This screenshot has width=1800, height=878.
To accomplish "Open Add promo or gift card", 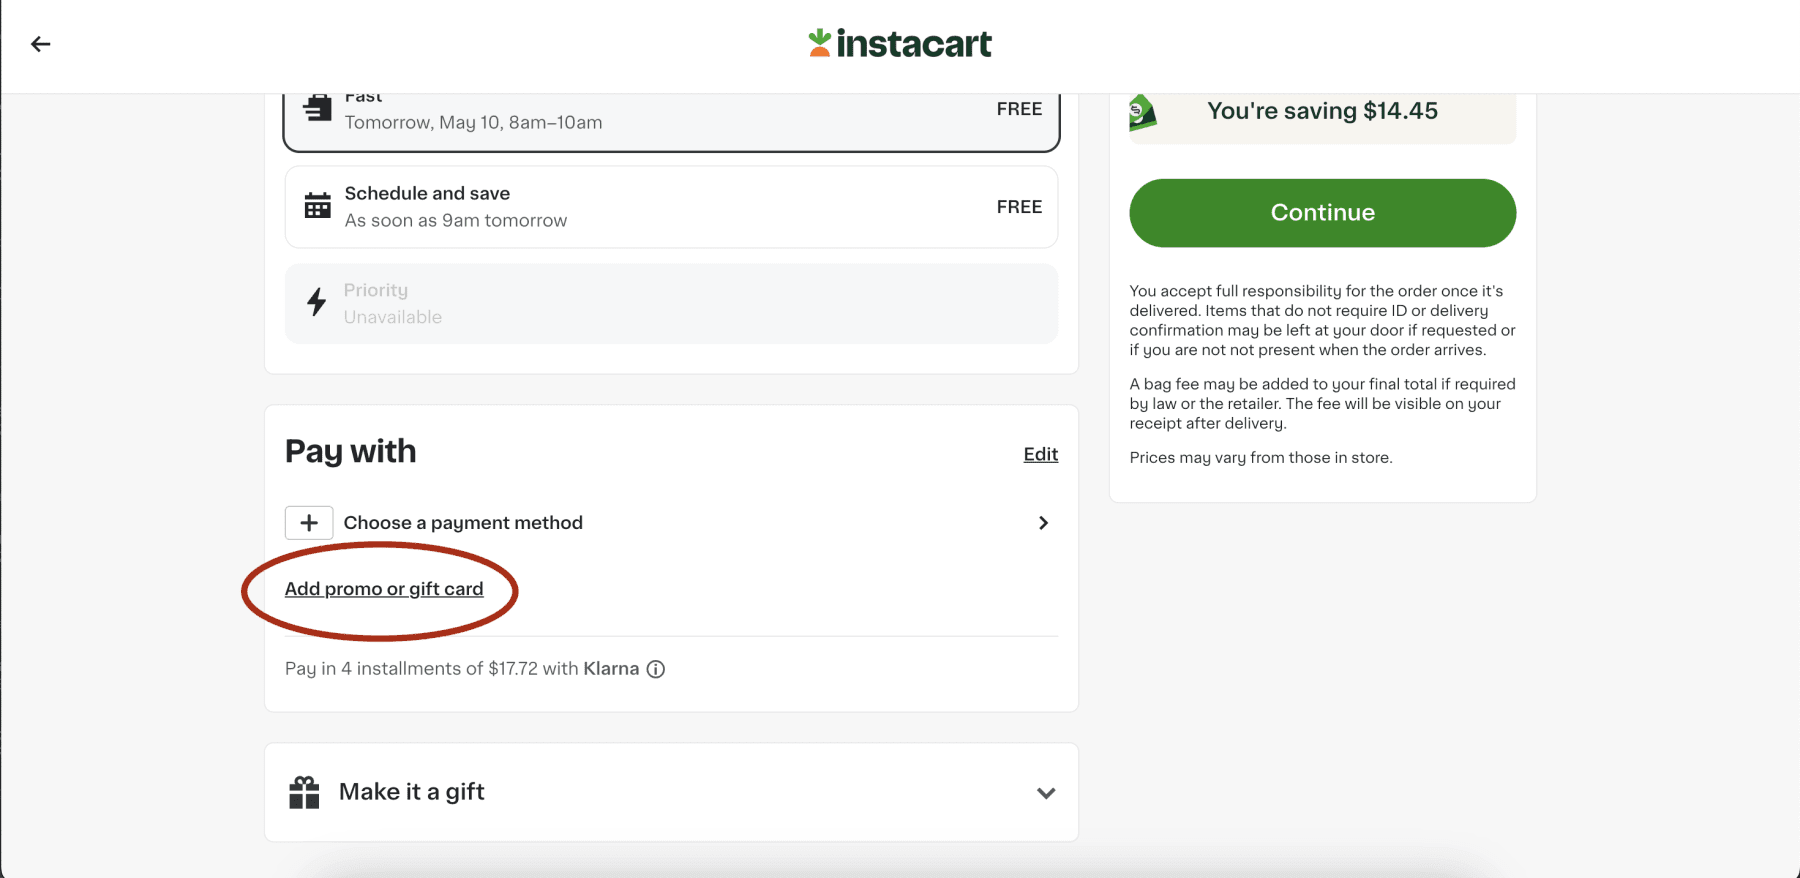I will coord(384,588).
